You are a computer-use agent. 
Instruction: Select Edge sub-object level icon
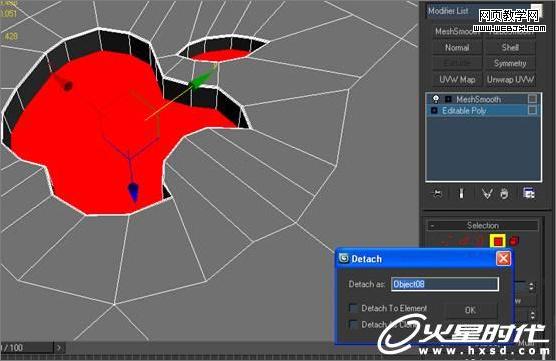point(463,241)
